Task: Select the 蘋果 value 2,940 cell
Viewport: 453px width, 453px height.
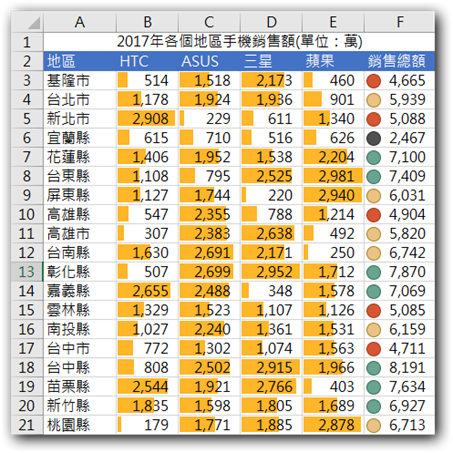Action: 333,195
